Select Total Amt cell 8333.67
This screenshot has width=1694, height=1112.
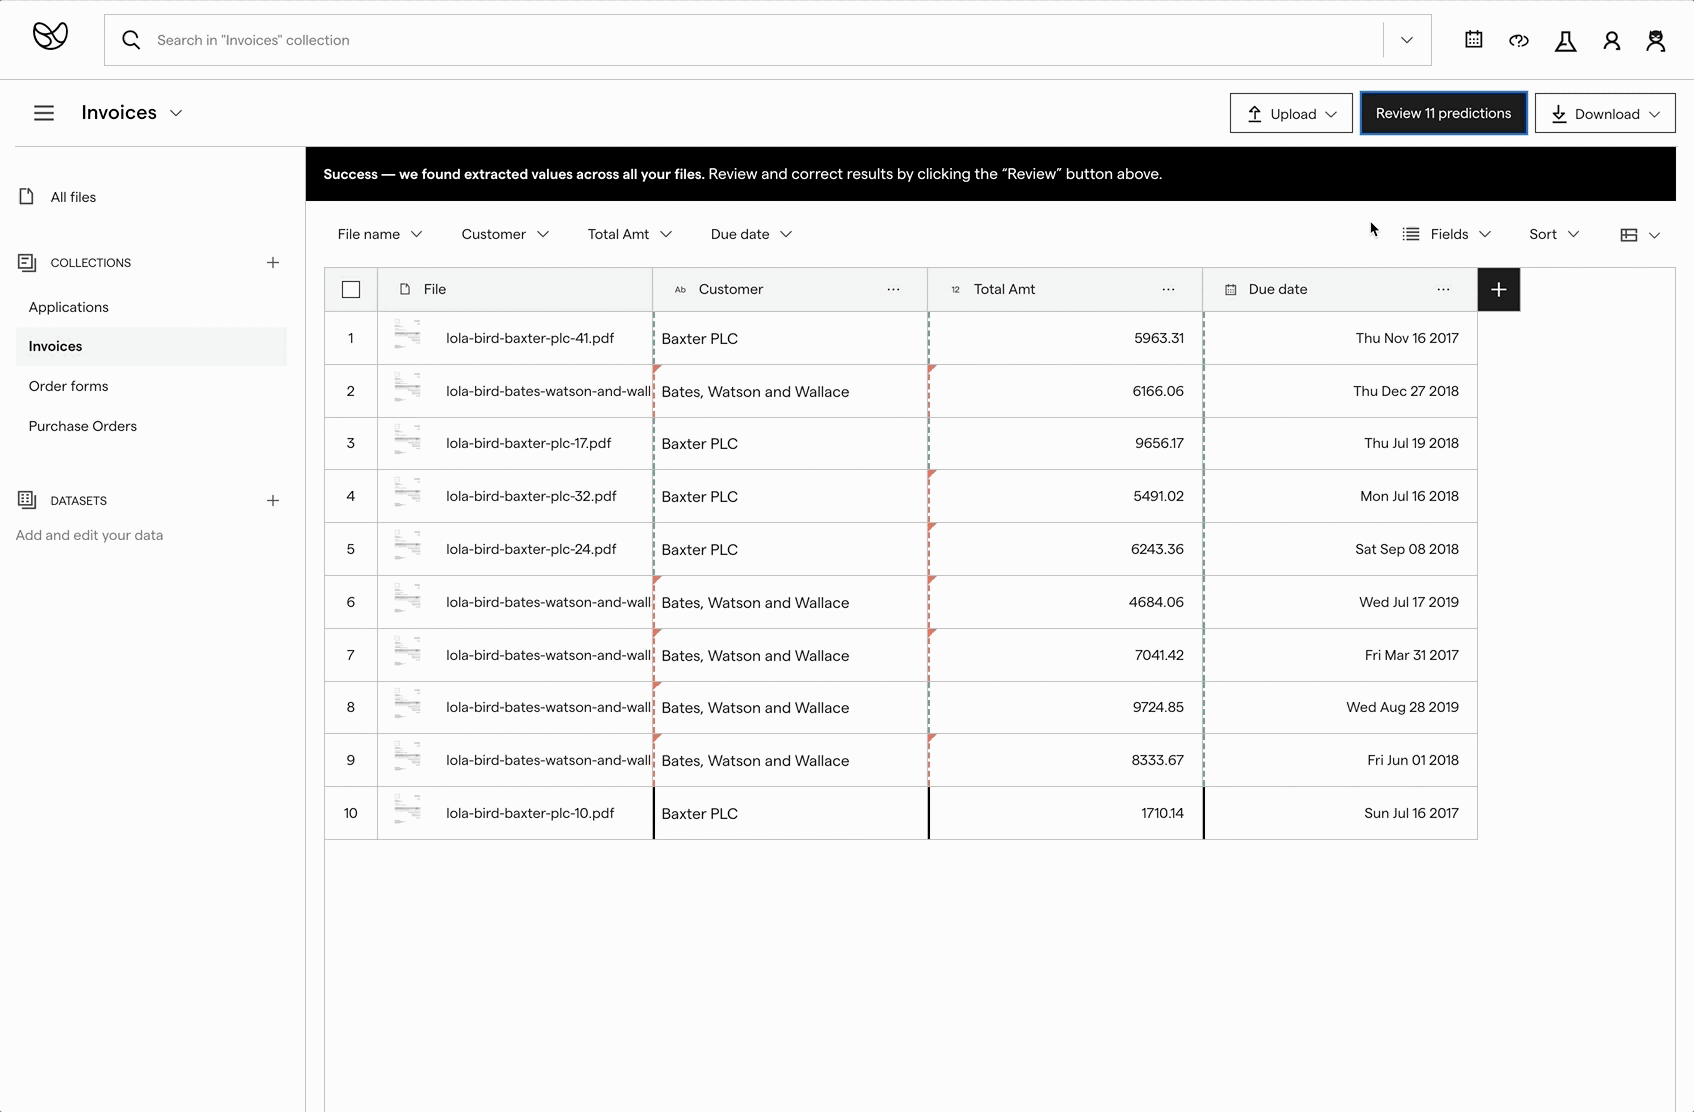1065,760
